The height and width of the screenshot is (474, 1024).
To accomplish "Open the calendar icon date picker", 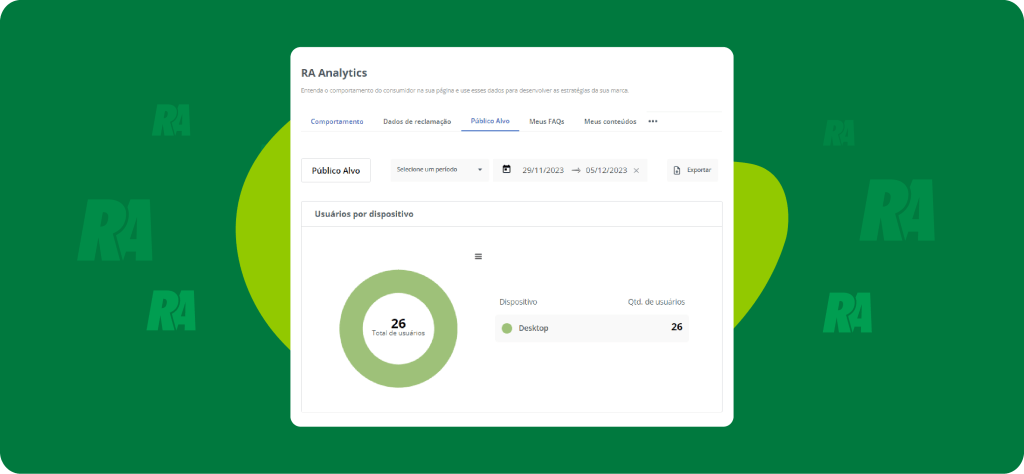I will [506, 169].
